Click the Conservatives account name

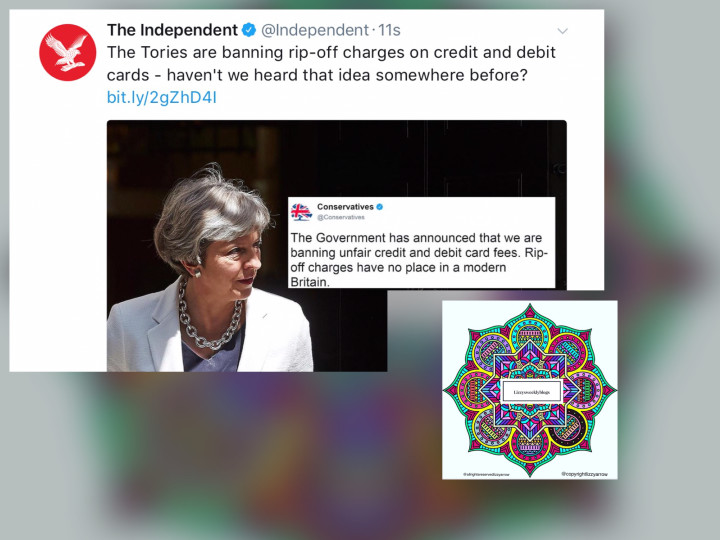(x=345, y=207)
